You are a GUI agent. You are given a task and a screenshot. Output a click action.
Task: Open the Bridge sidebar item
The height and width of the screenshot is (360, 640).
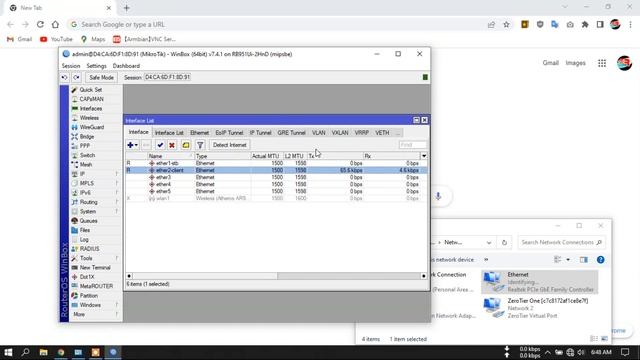tap(87, 137)
